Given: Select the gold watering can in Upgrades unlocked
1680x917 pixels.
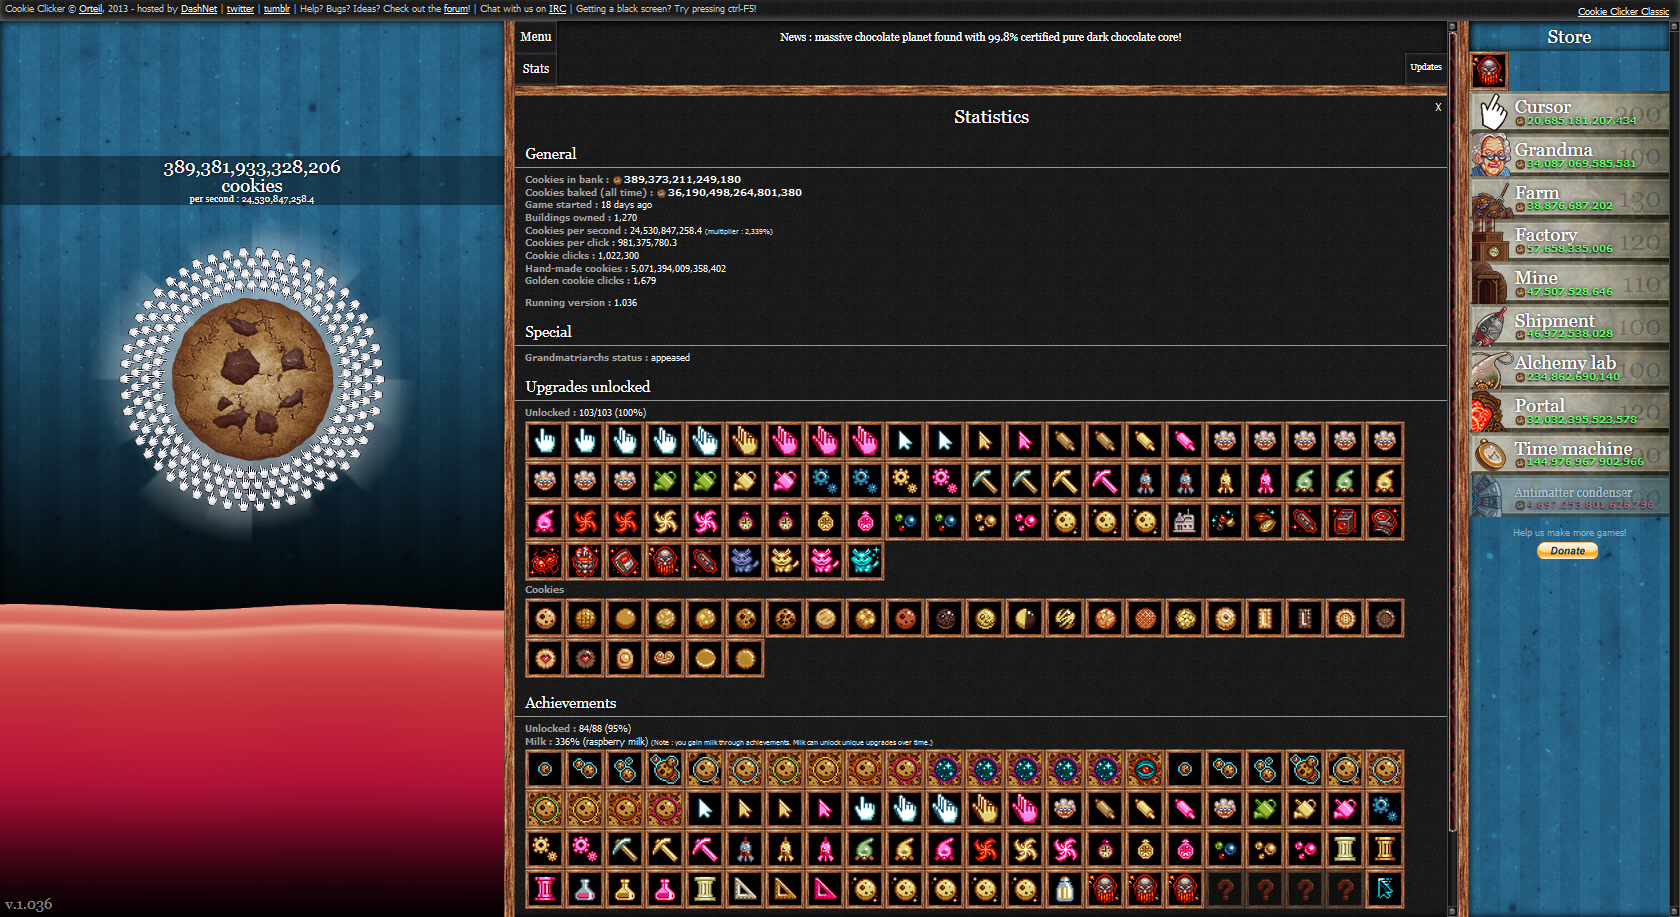Looking at the screenshot, I should click(744, 481).
